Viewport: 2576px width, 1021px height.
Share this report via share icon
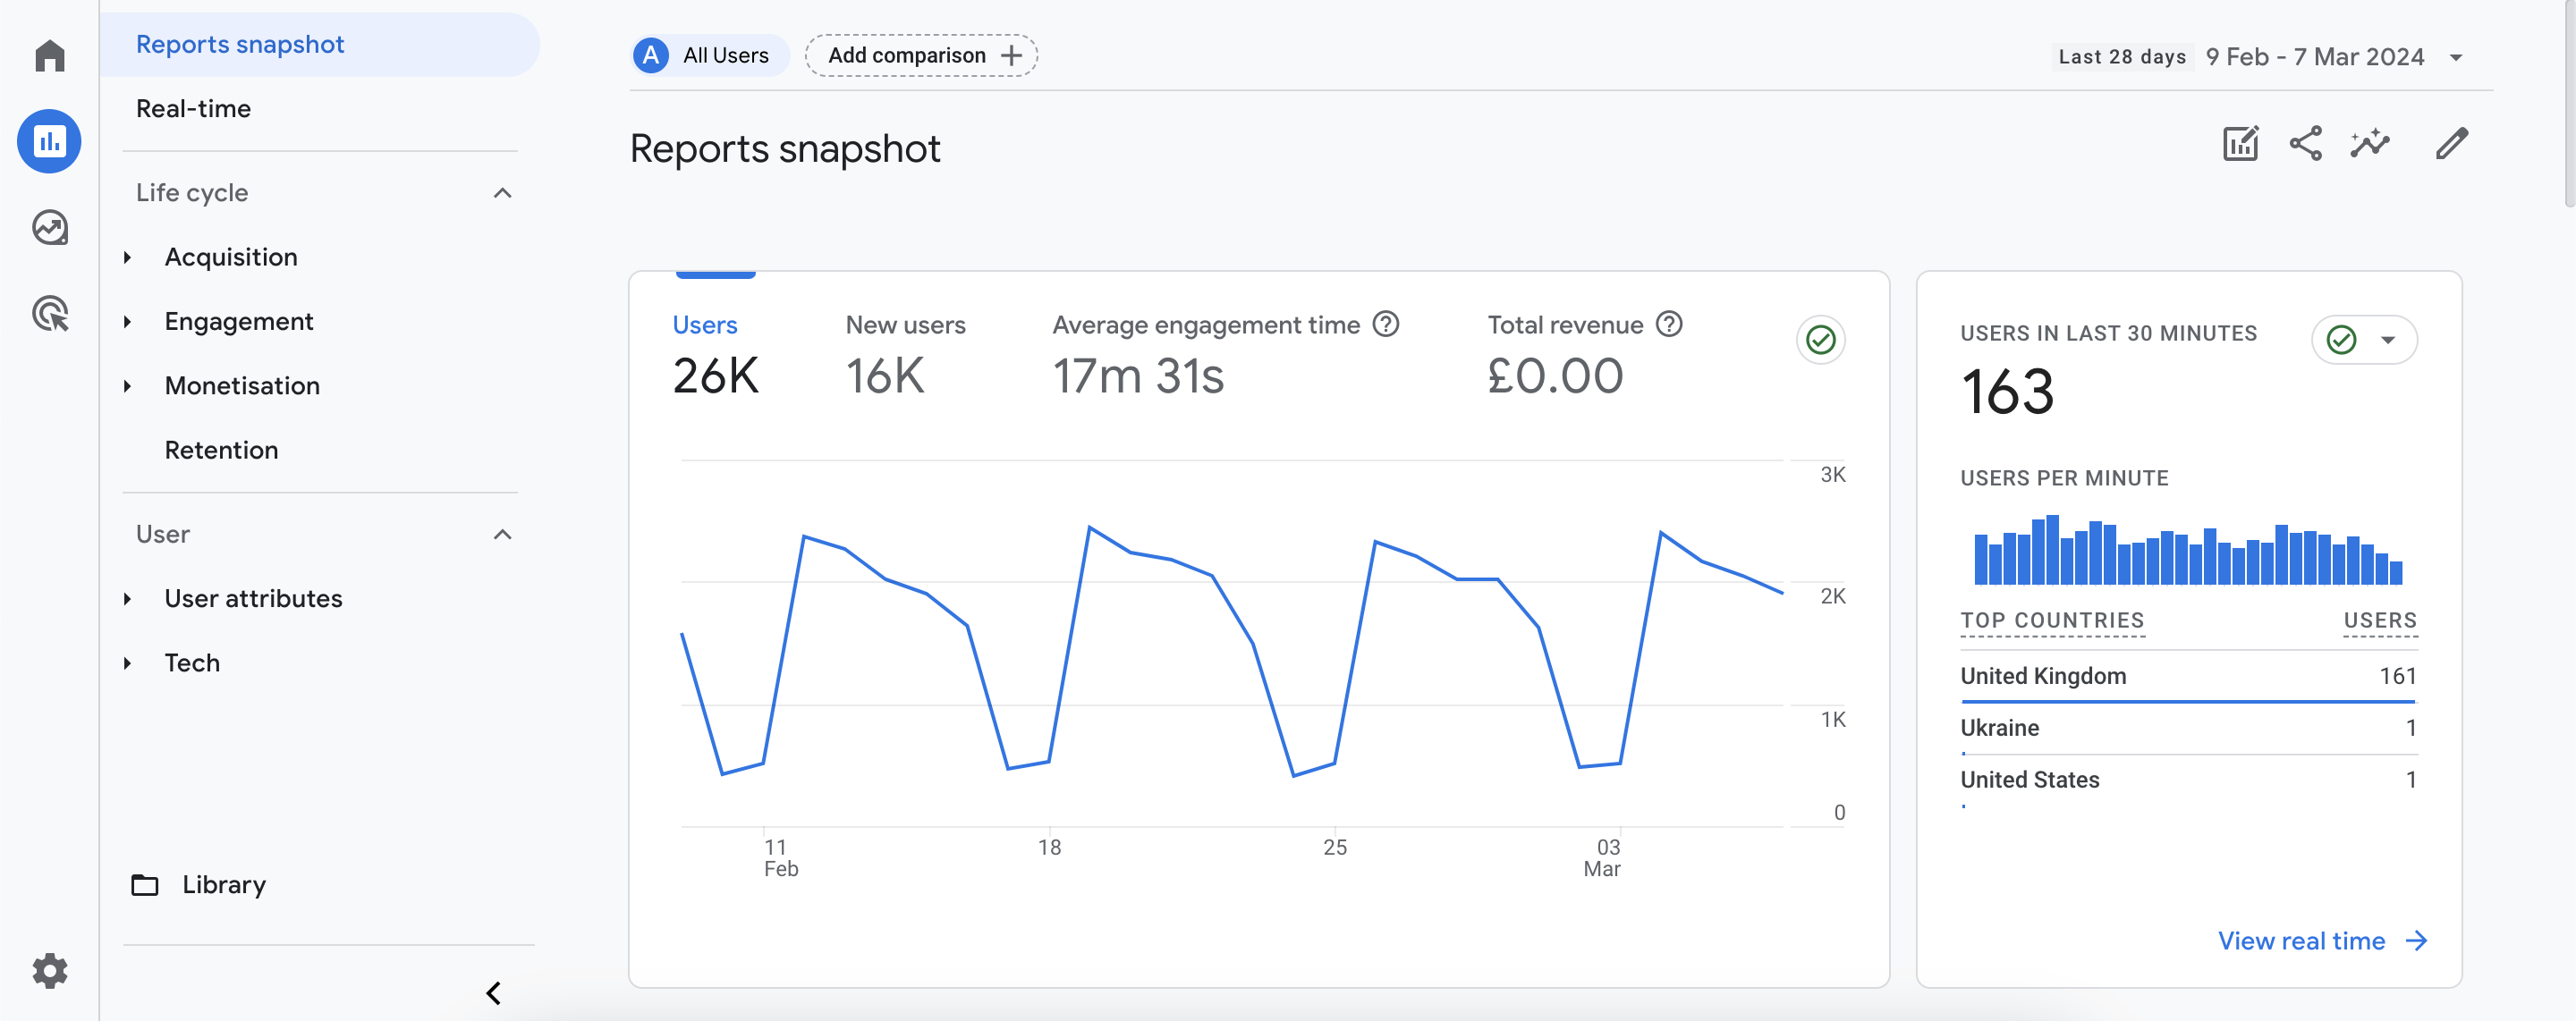[x=2305, y=144]
